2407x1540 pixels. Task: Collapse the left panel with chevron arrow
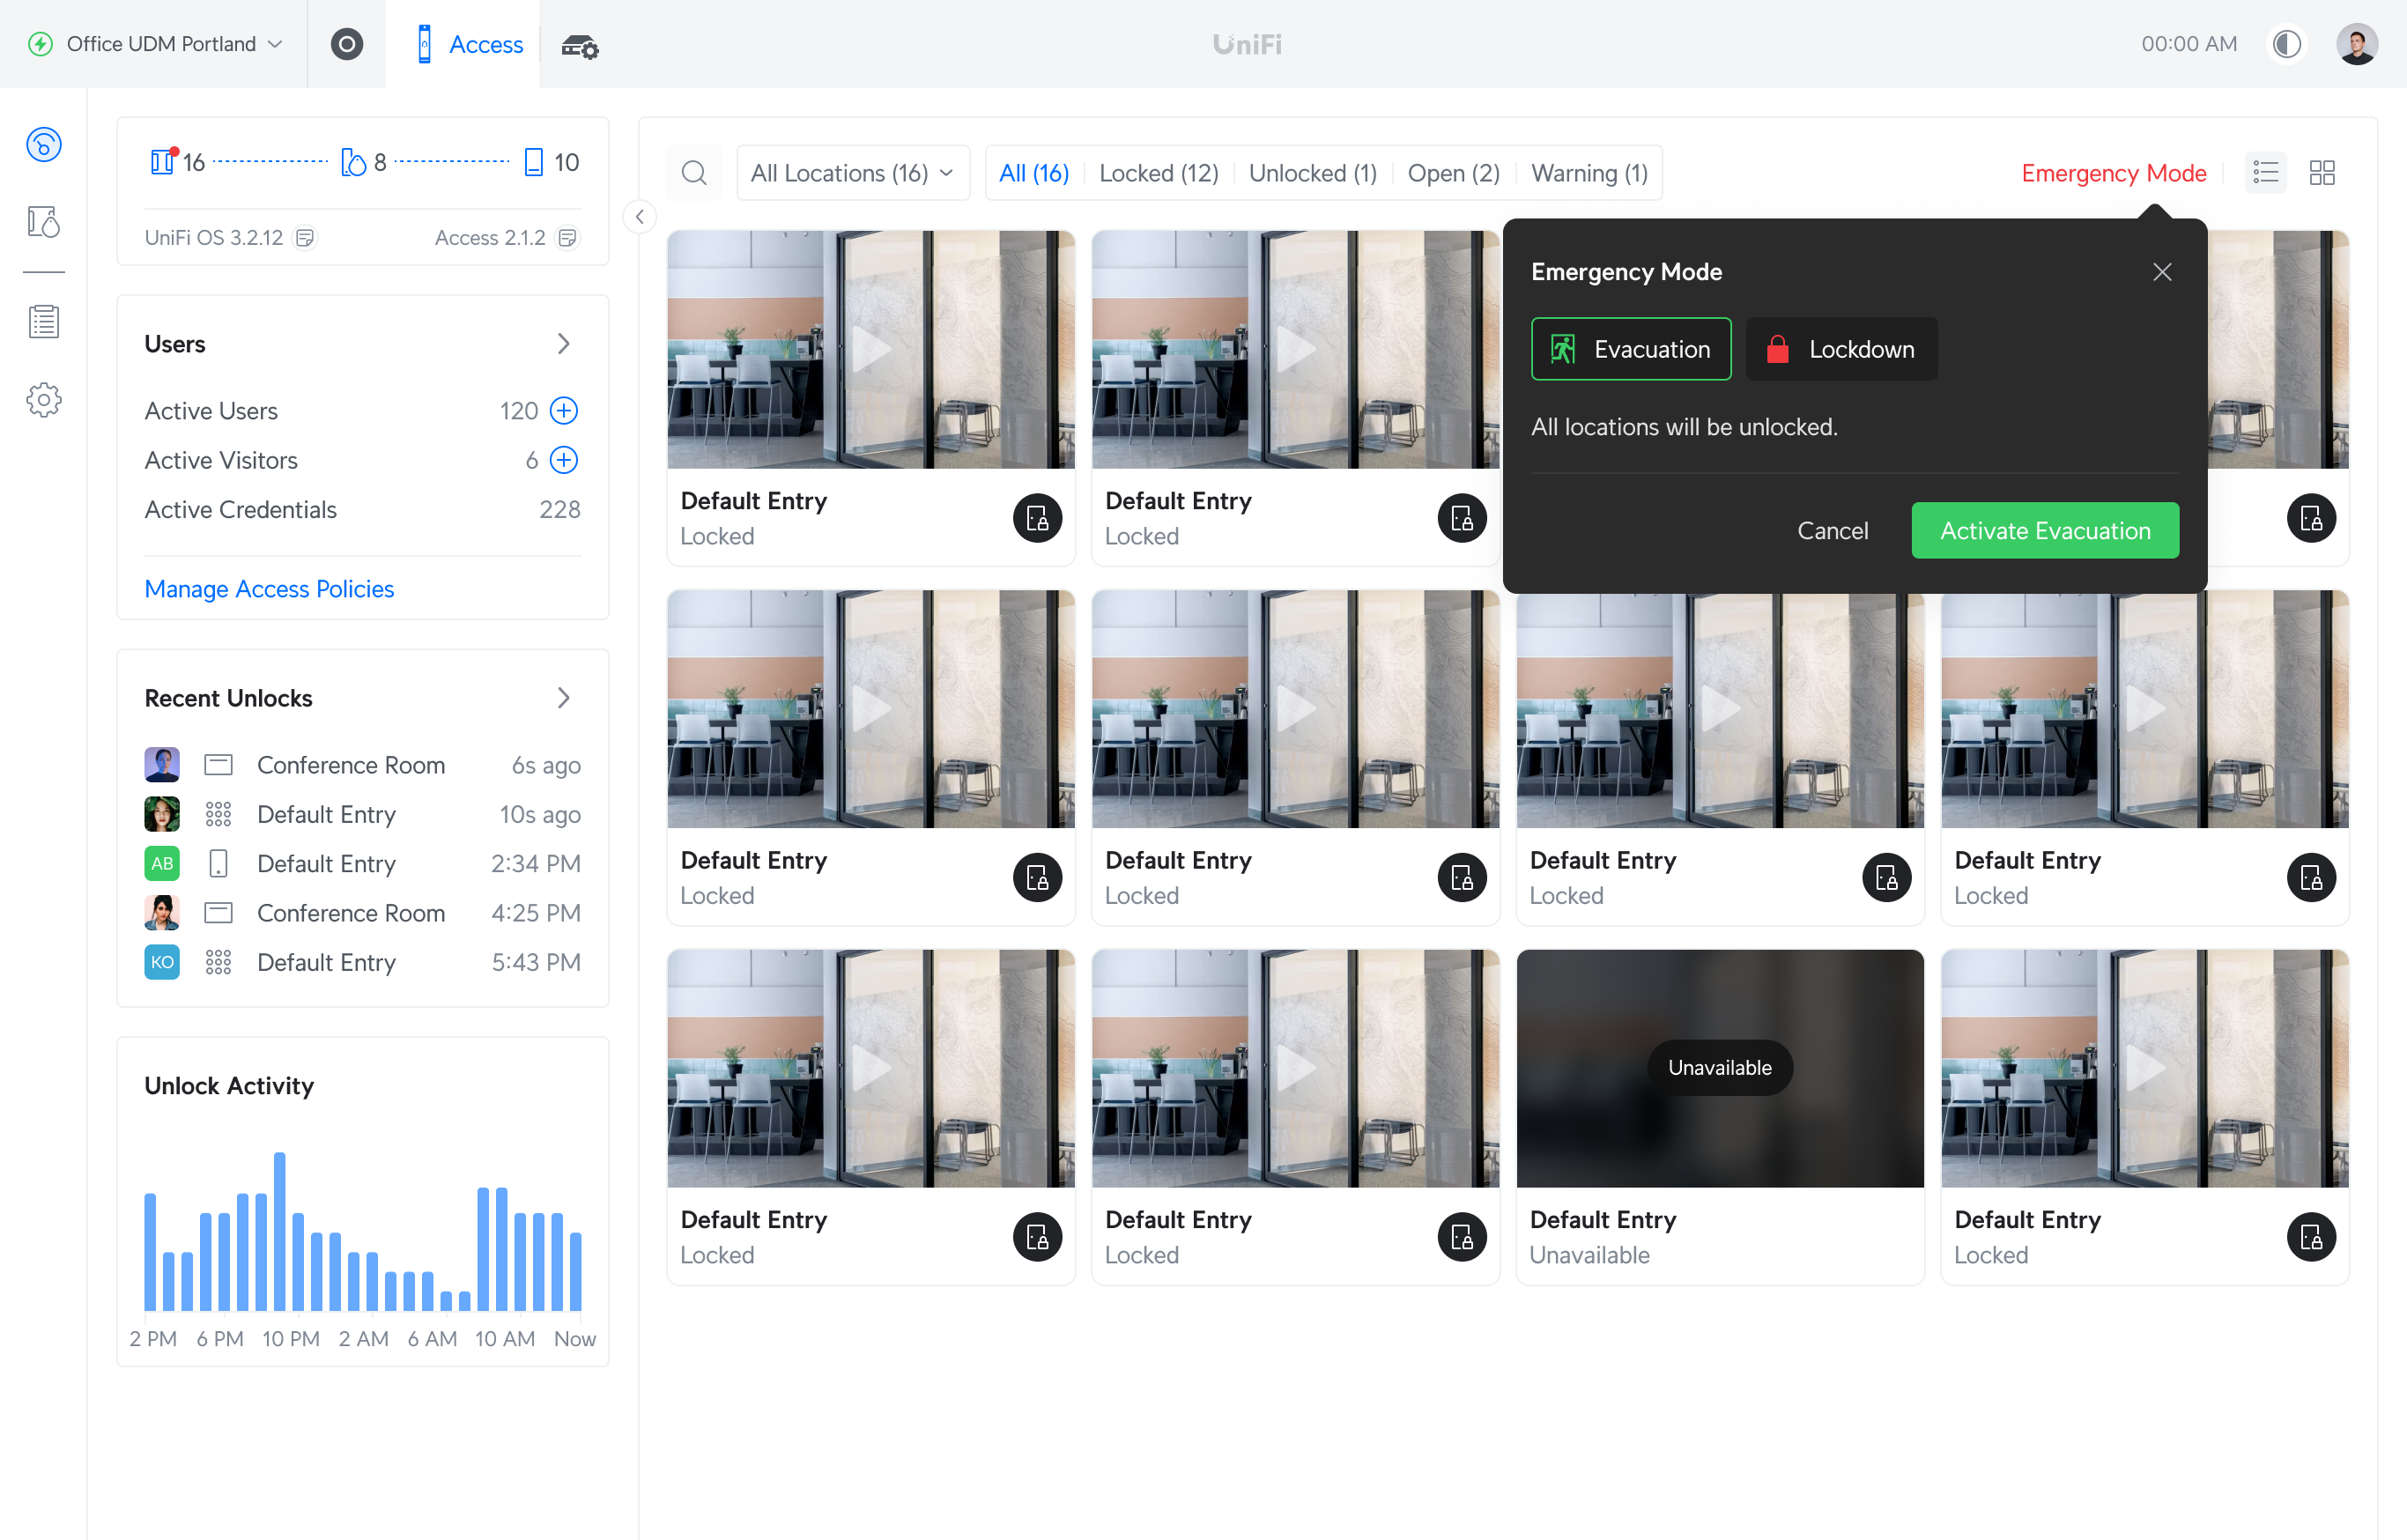pyautogui.click(x=639, y=217)
